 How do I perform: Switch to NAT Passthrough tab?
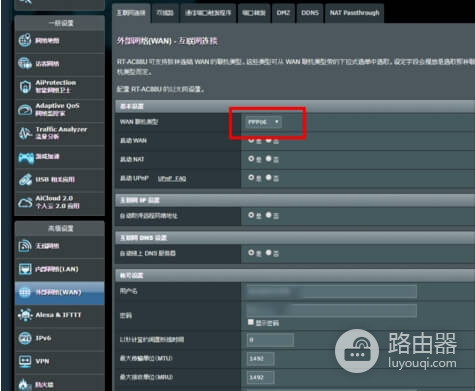pos(354,13)
